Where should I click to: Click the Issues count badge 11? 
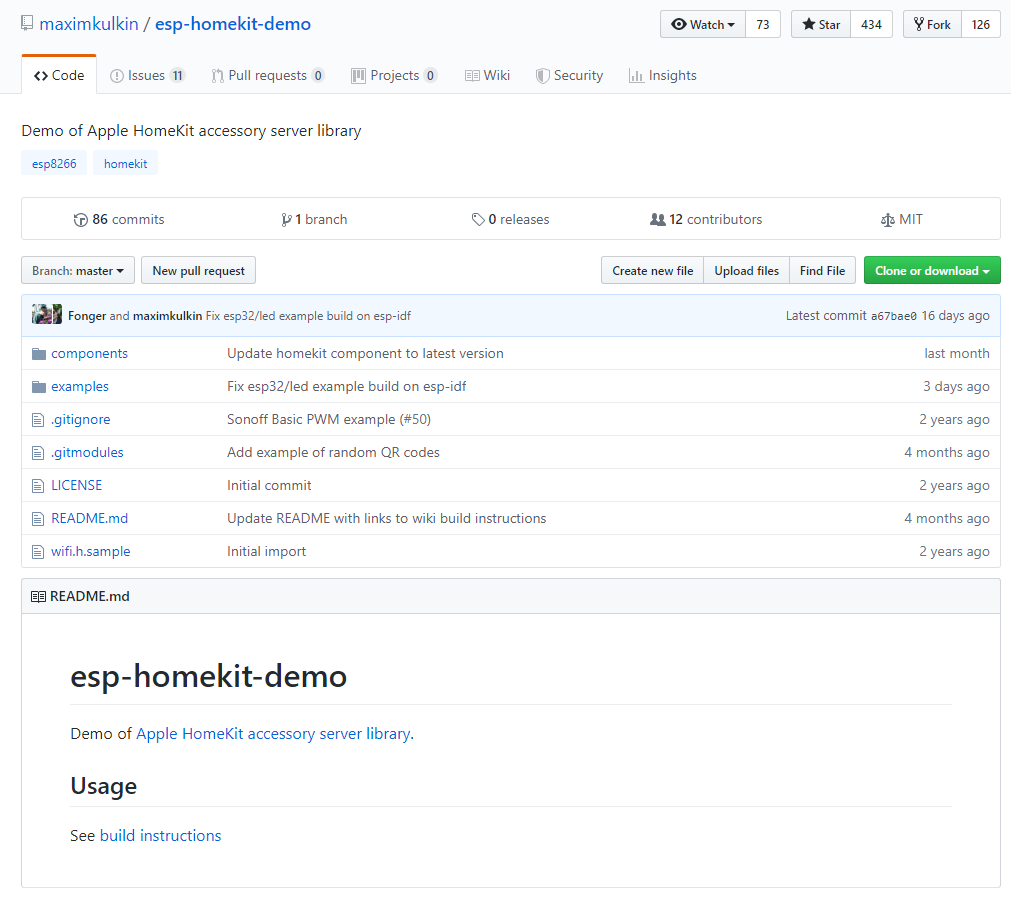177,75
